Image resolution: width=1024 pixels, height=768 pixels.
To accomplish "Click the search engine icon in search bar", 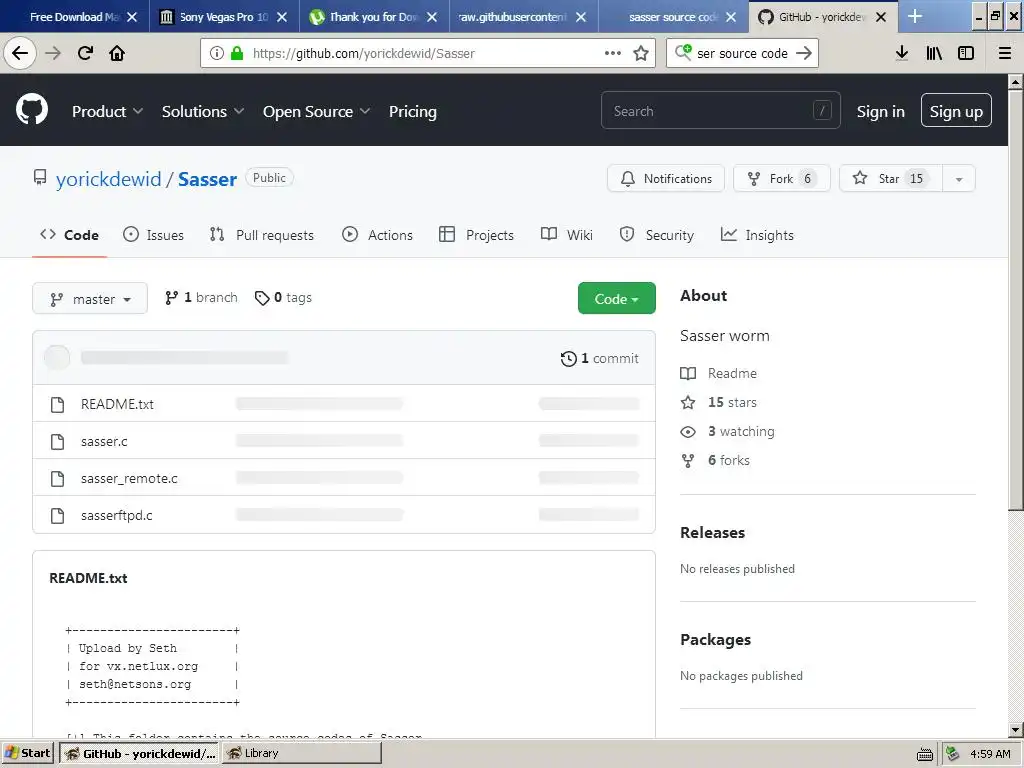I will click(x=683, y=52).
